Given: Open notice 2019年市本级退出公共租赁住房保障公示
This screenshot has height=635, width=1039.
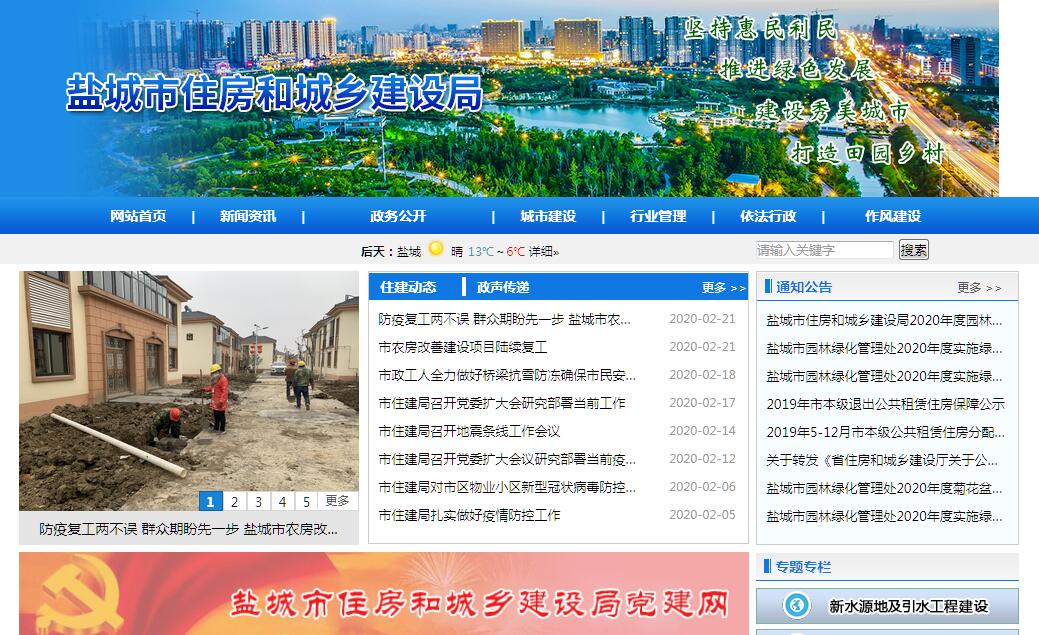Looking at the screenshot, I should tap(885, 404).
